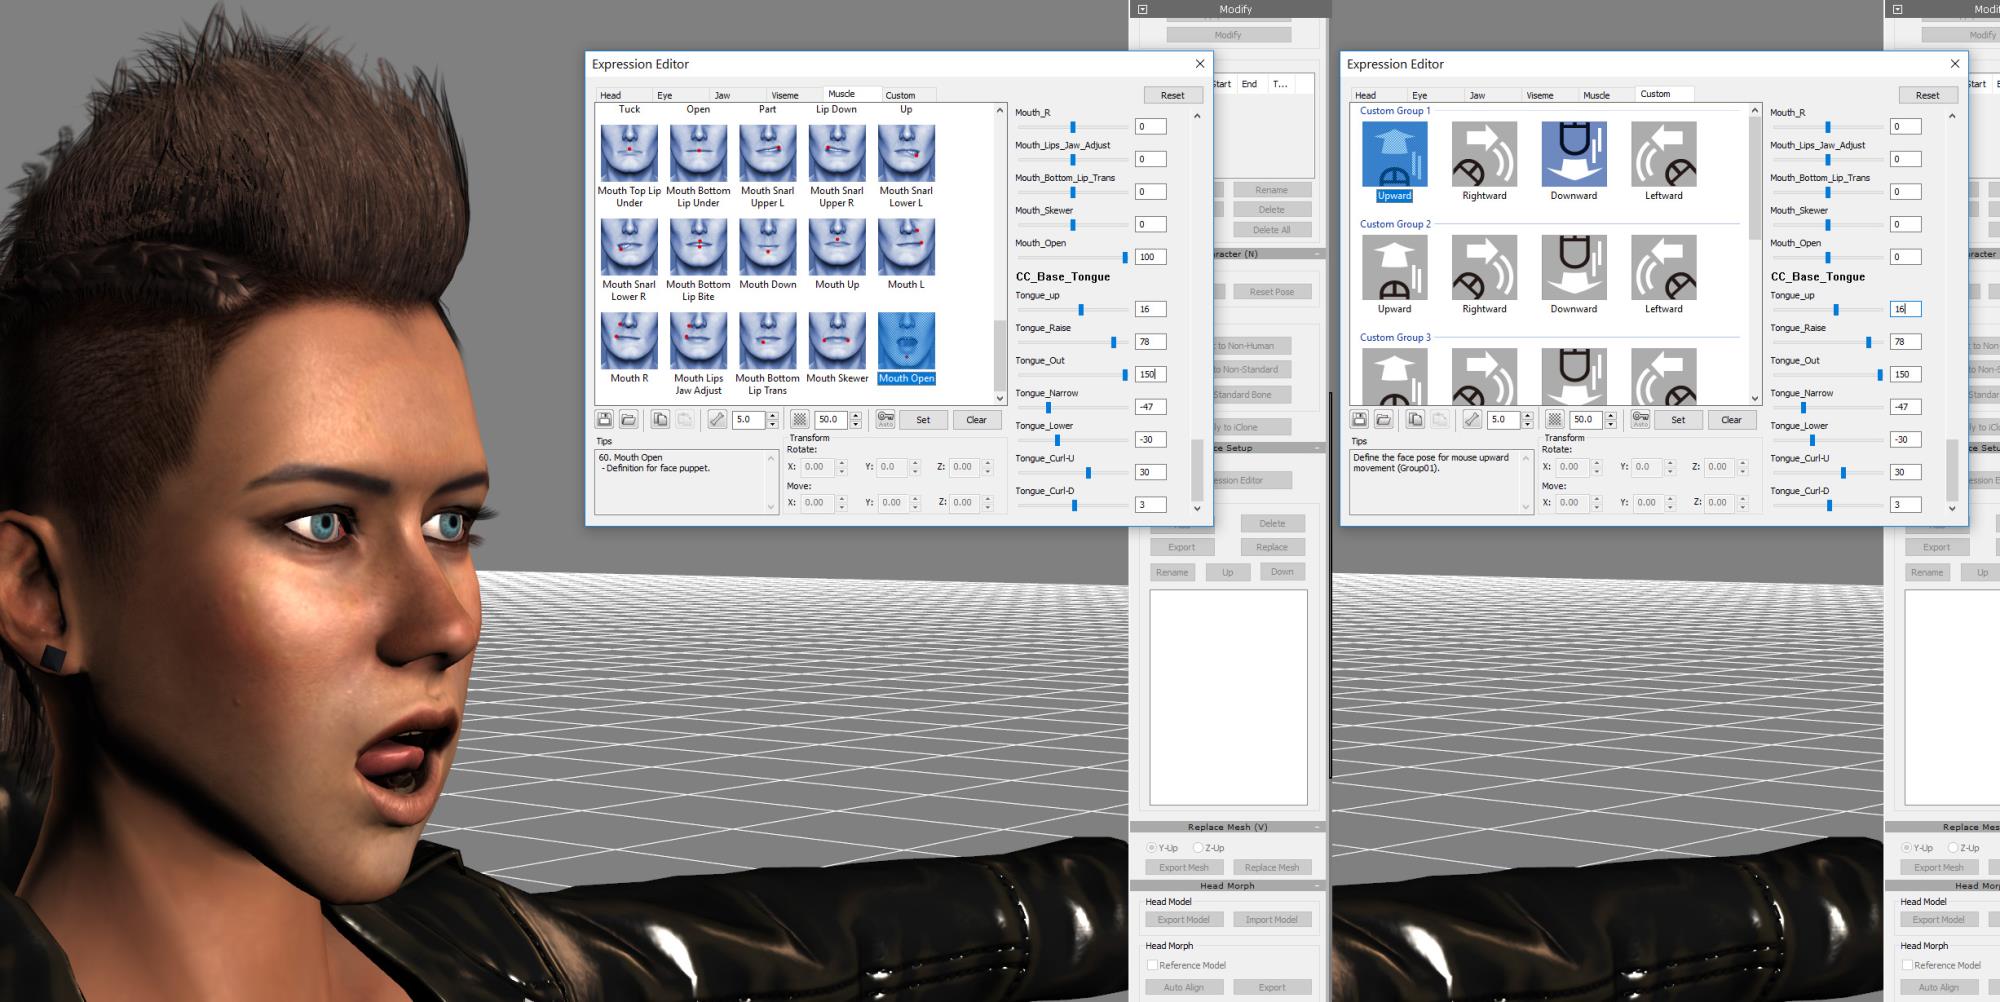Click Reset in right Expression Editor
The image size is (2000, 1002).
coord(1927,96)
